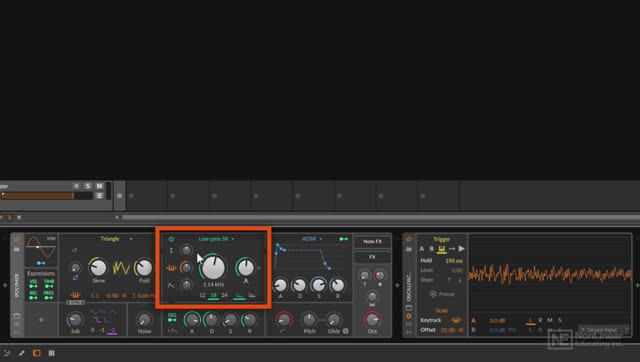The height and width of the screenshot is (362, 640).
Task: Click the Oscilloscope Offset value field
Action: [451, 330]
